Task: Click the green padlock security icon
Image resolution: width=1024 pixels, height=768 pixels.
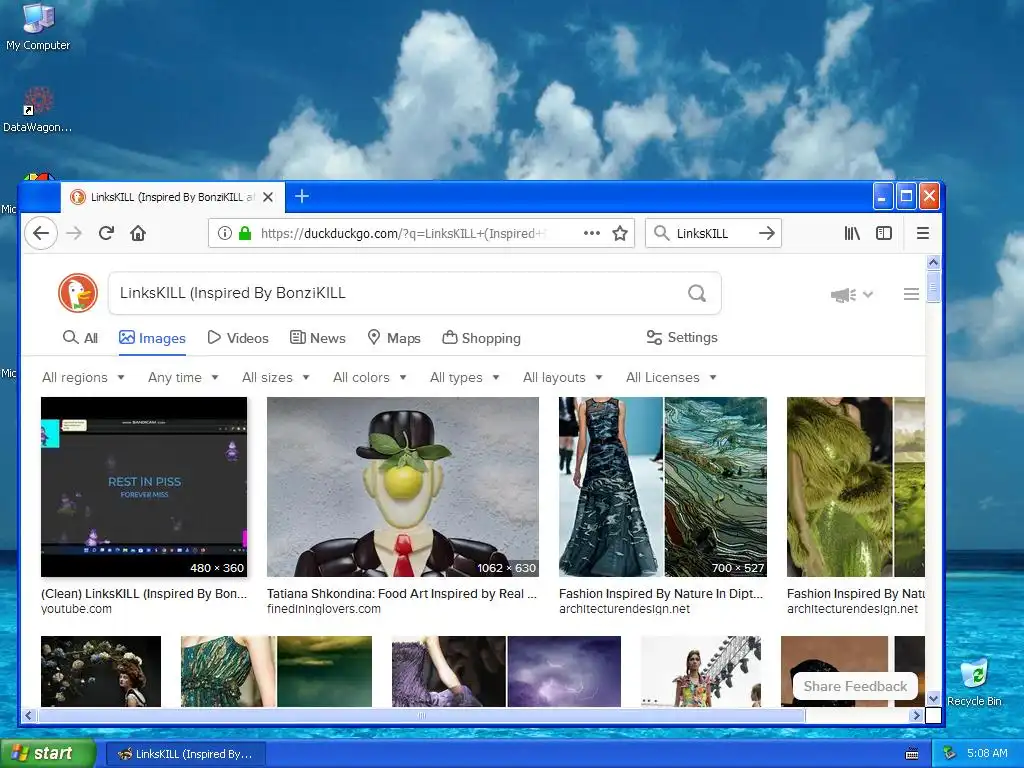Action: click(245, 233)
